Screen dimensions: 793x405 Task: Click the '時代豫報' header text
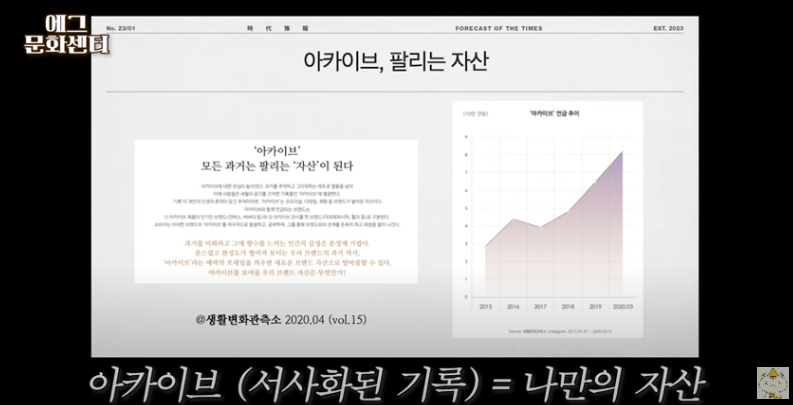pyautogui.click(x=278, y=28)
